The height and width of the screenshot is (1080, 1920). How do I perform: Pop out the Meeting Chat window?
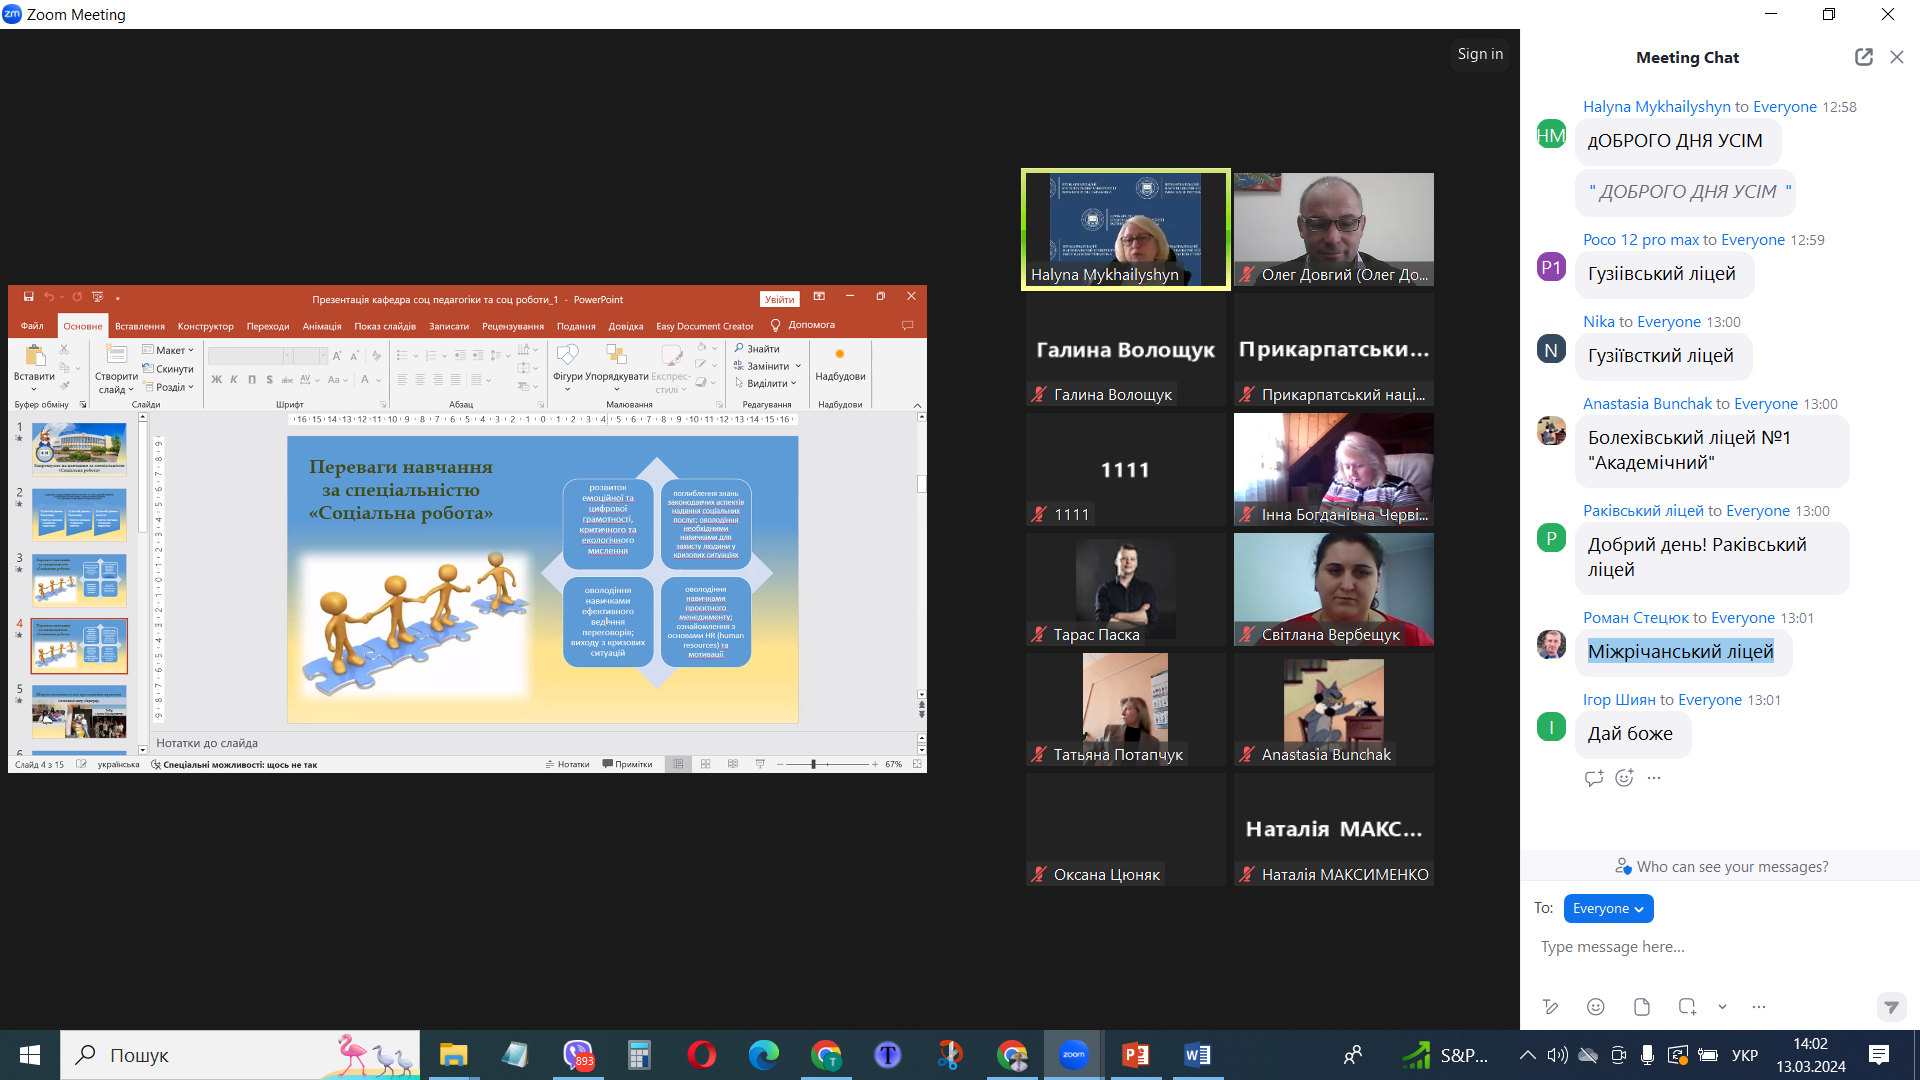coord(1863,57)
